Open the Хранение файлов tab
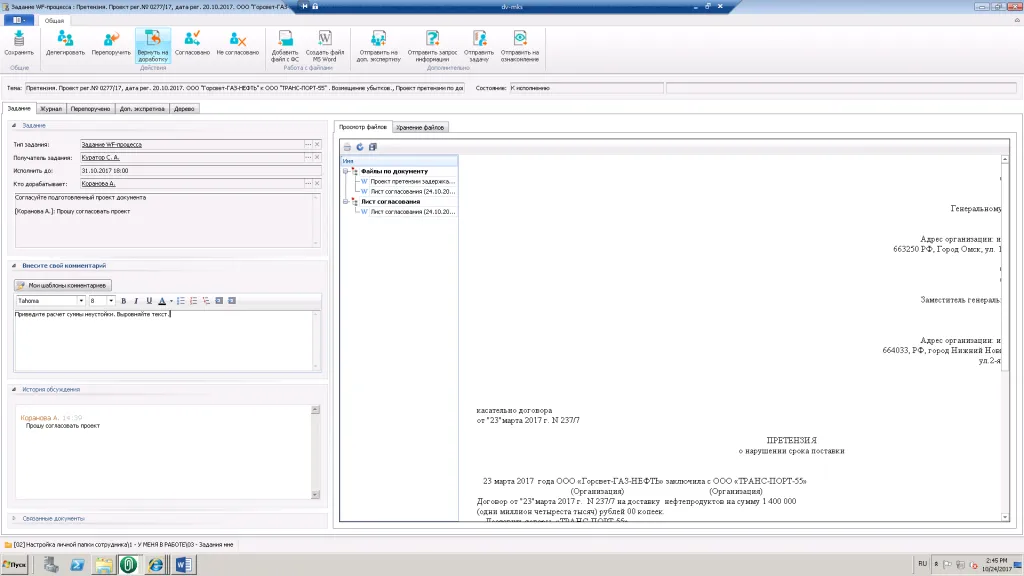1024x576 pixels. tap(420, 127)
